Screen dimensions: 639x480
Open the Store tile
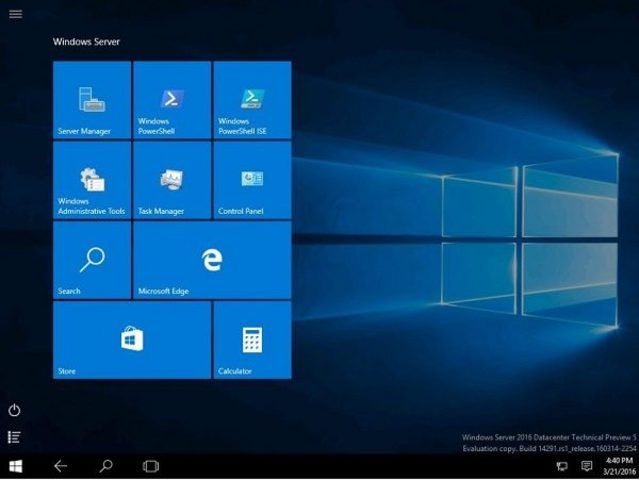[132, 340]
